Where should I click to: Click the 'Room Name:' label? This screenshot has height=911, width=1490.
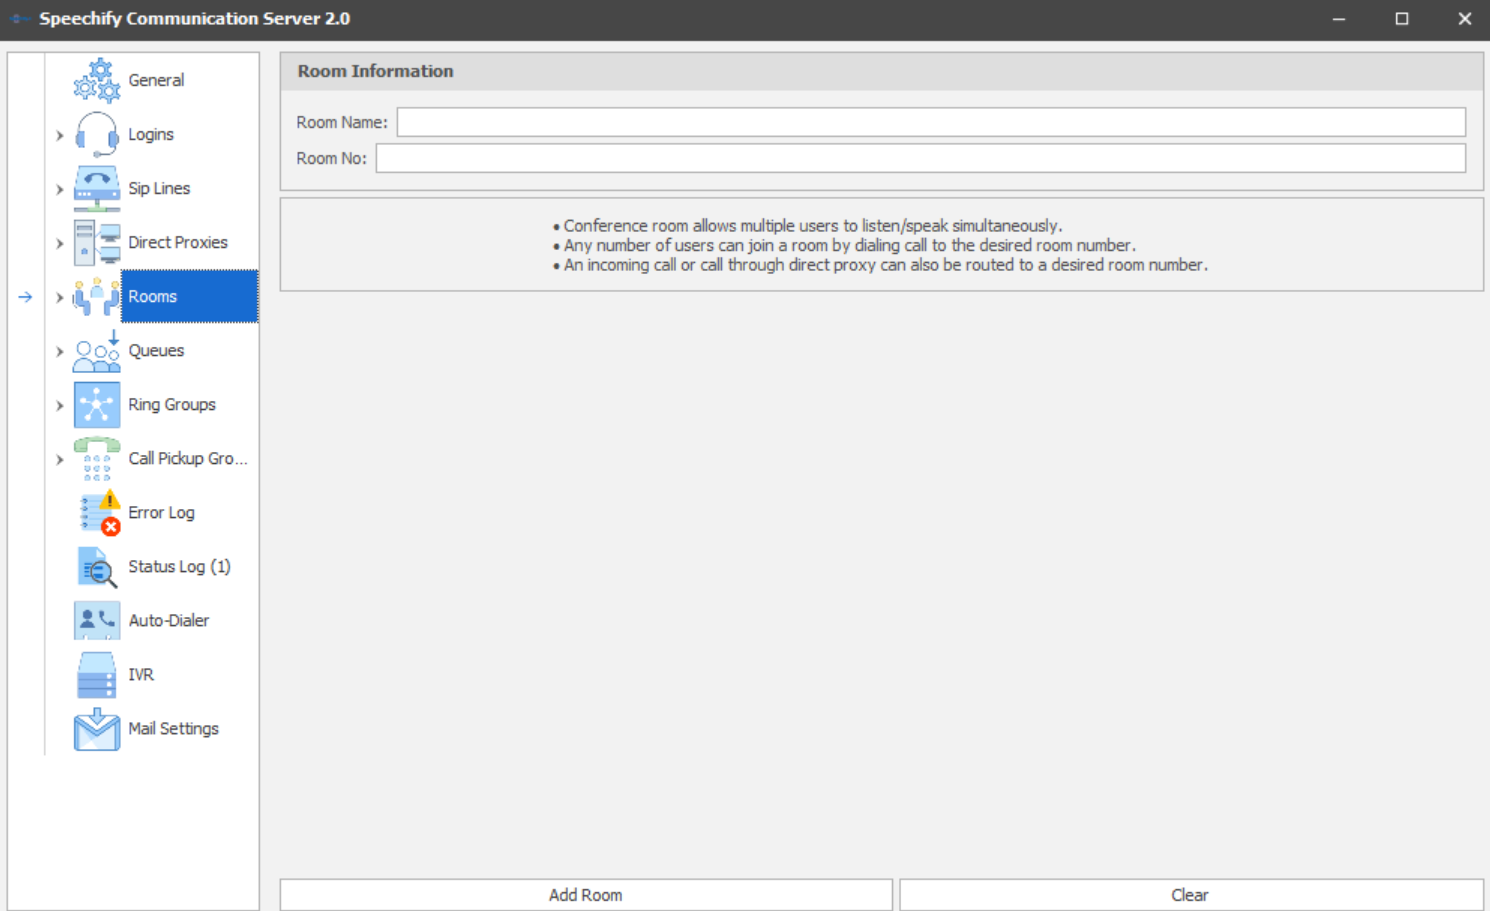(x=342, y=122)
